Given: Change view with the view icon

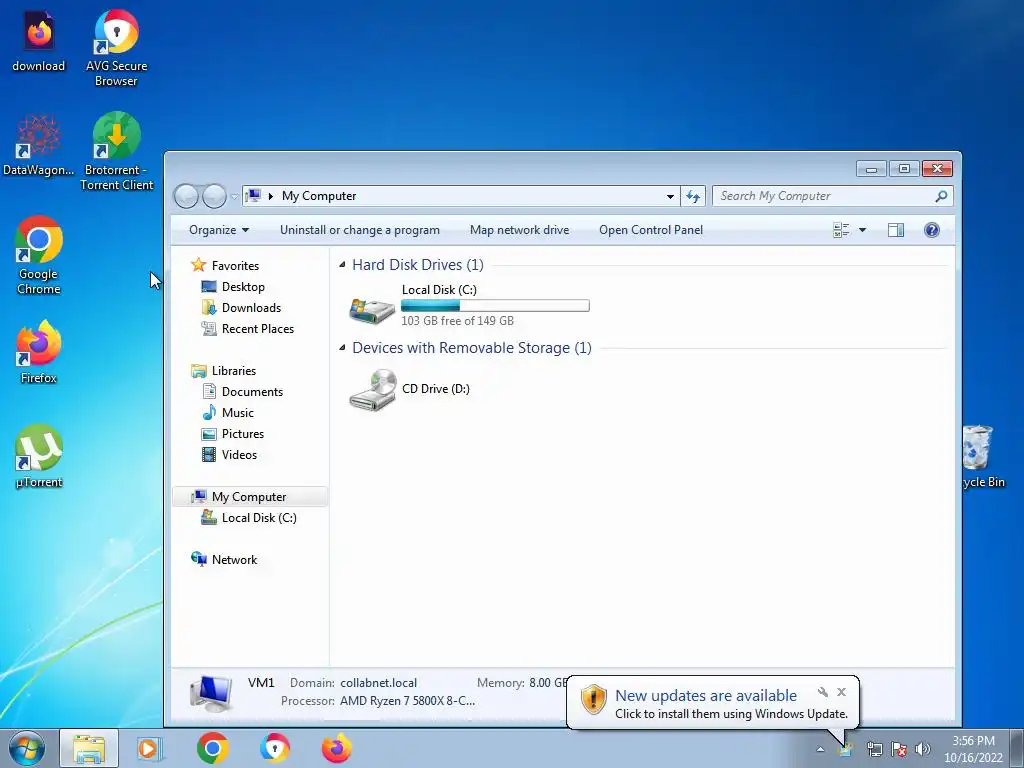Looking at the screenshot, I should (841, 230).
